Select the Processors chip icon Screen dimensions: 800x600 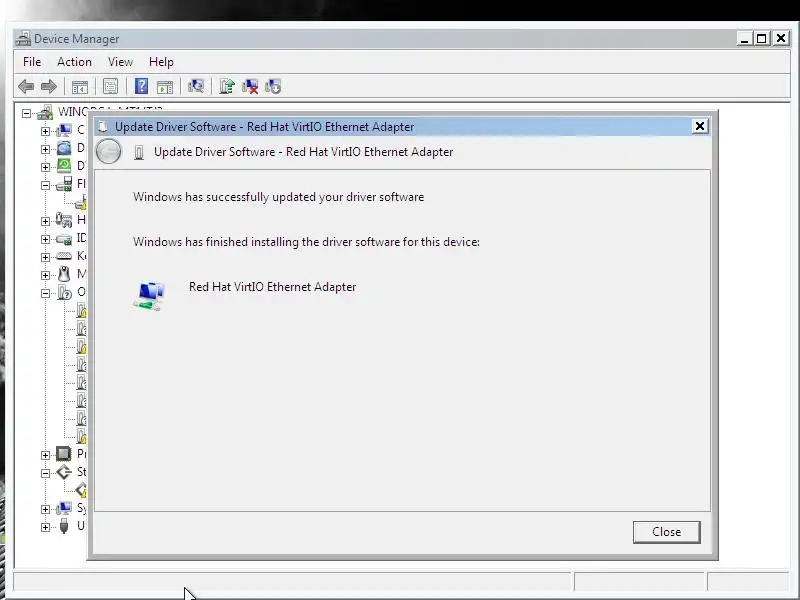[x=64, y=454]
